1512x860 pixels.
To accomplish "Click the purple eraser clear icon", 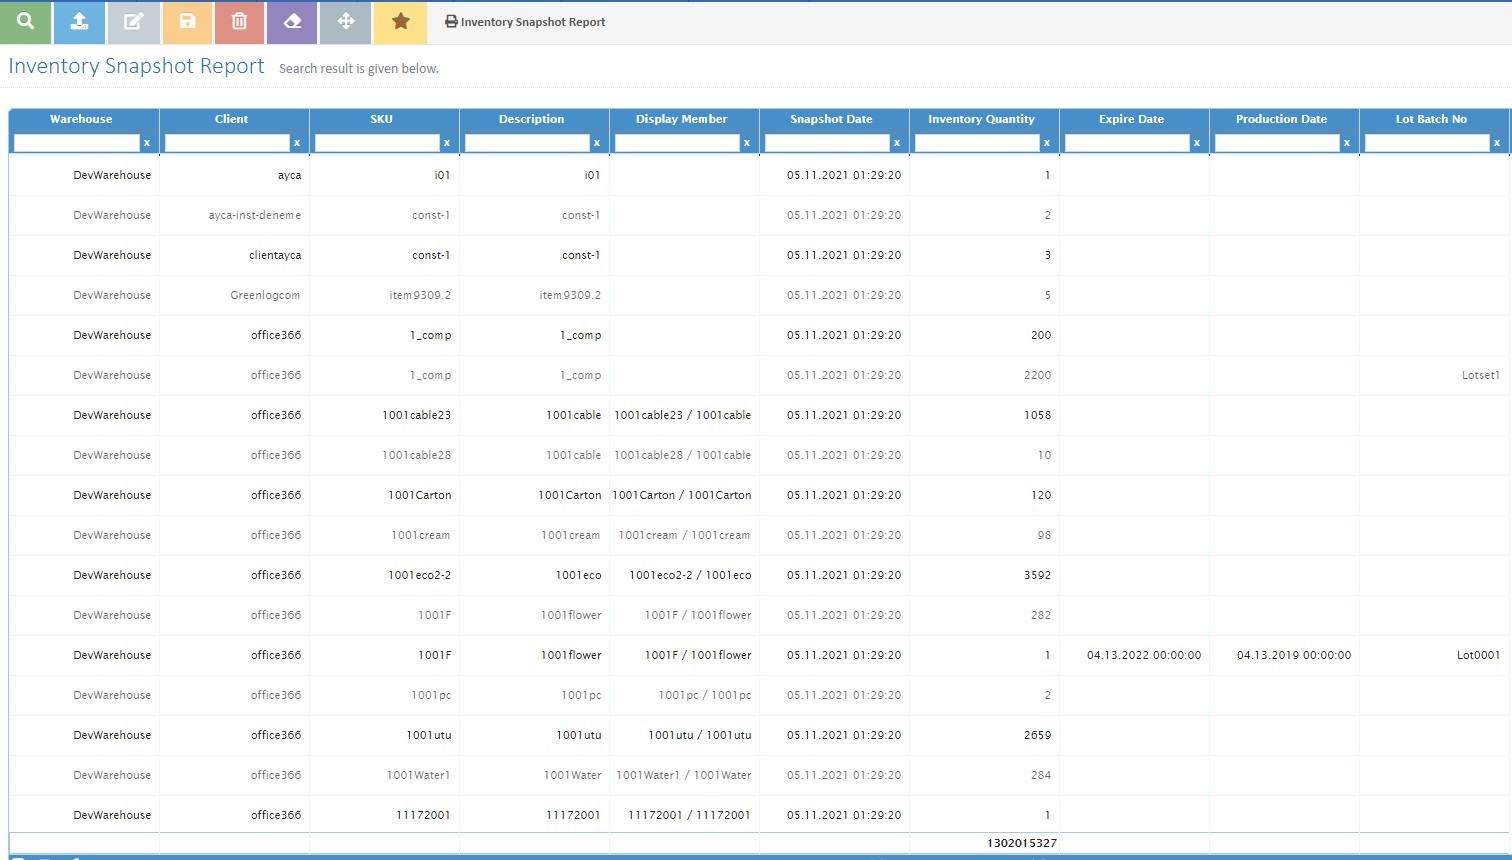I will click(x=293, y=22).
